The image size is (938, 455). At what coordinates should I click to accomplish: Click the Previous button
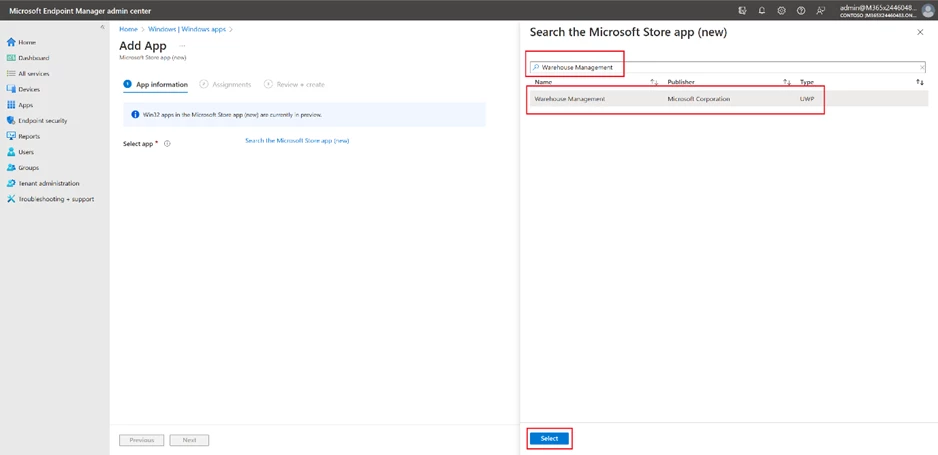click(x=142, y=440)
